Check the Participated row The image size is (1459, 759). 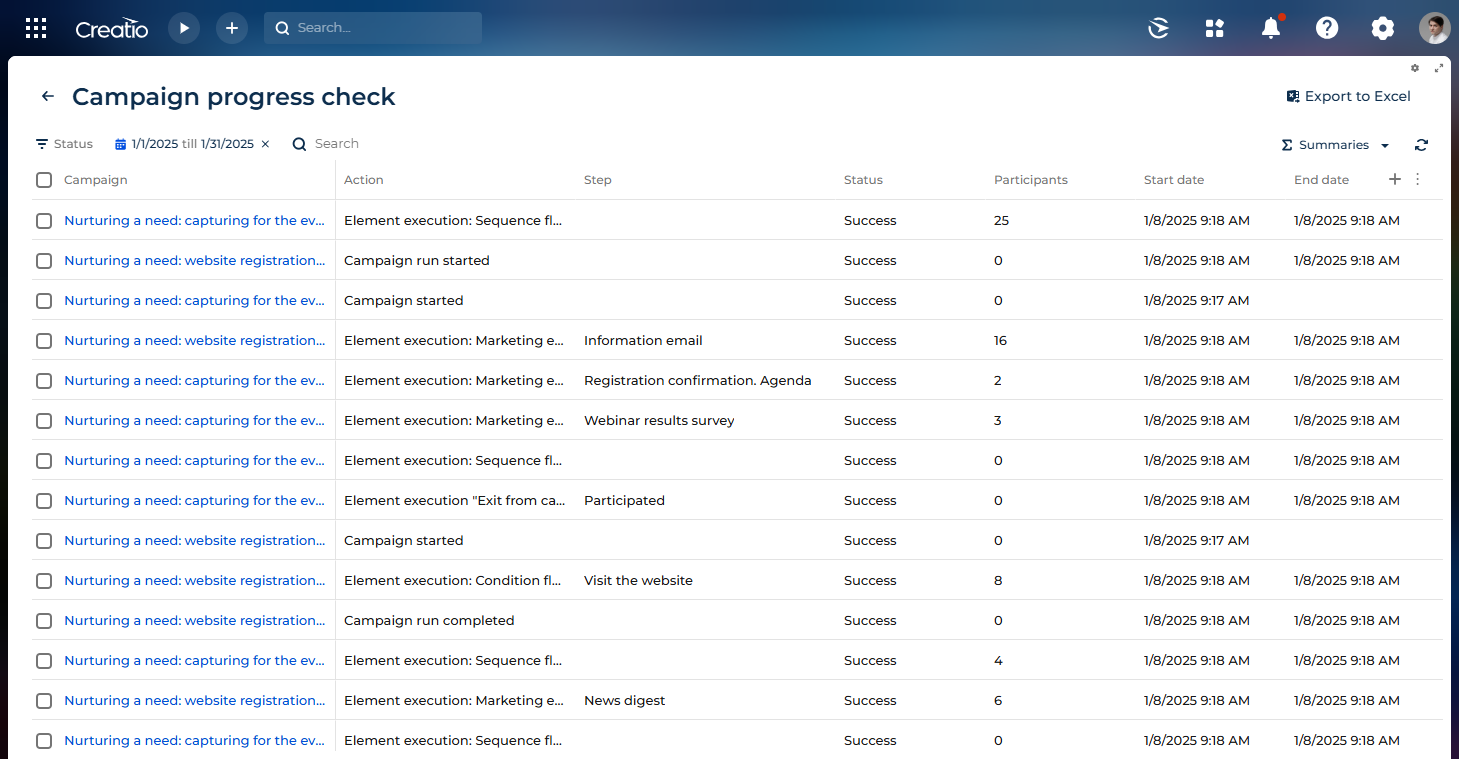click(44, 500)
